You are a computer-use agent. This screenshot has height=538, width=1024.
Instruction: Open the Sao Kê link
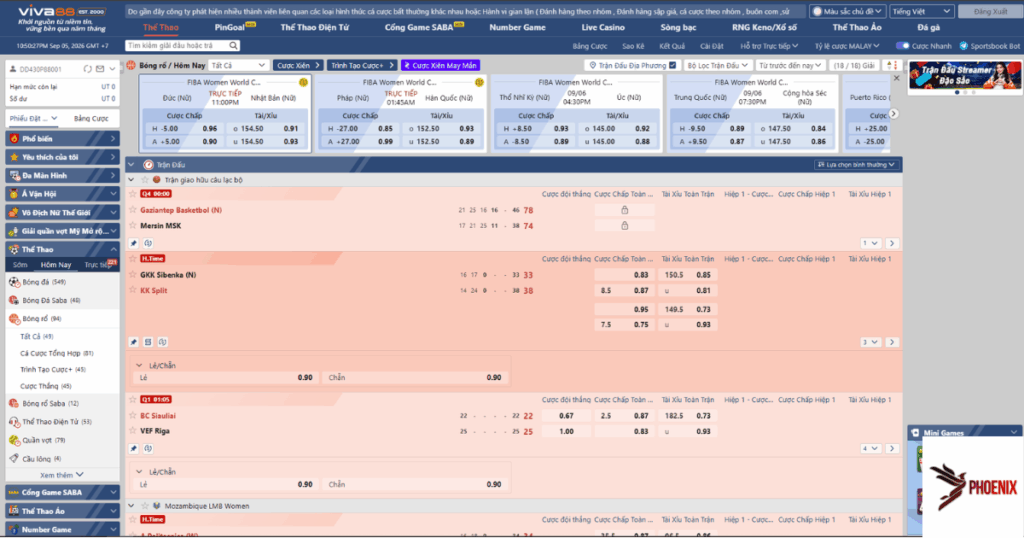point(633,46)
